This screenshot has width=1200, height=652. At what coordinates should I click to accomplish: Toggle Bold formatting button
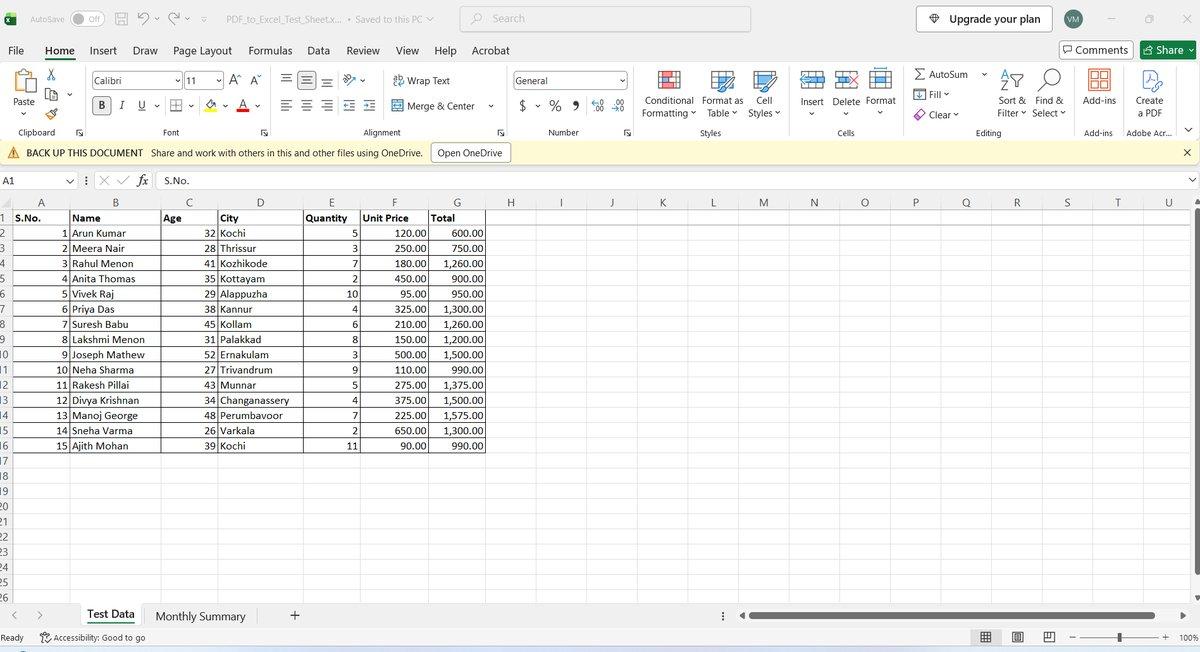[102, 106]
